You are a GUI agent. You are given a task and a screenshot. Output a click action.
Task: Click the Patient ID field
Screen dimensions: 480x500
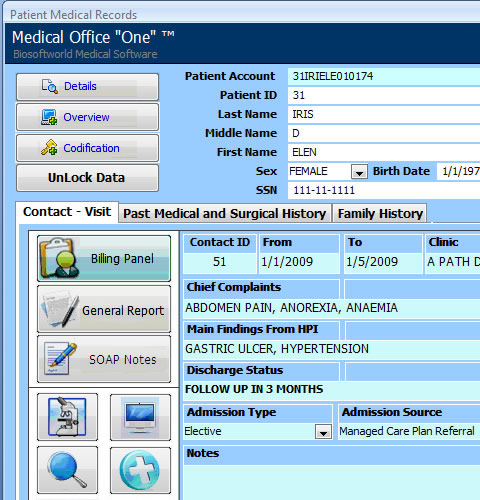tap(384, 95)
